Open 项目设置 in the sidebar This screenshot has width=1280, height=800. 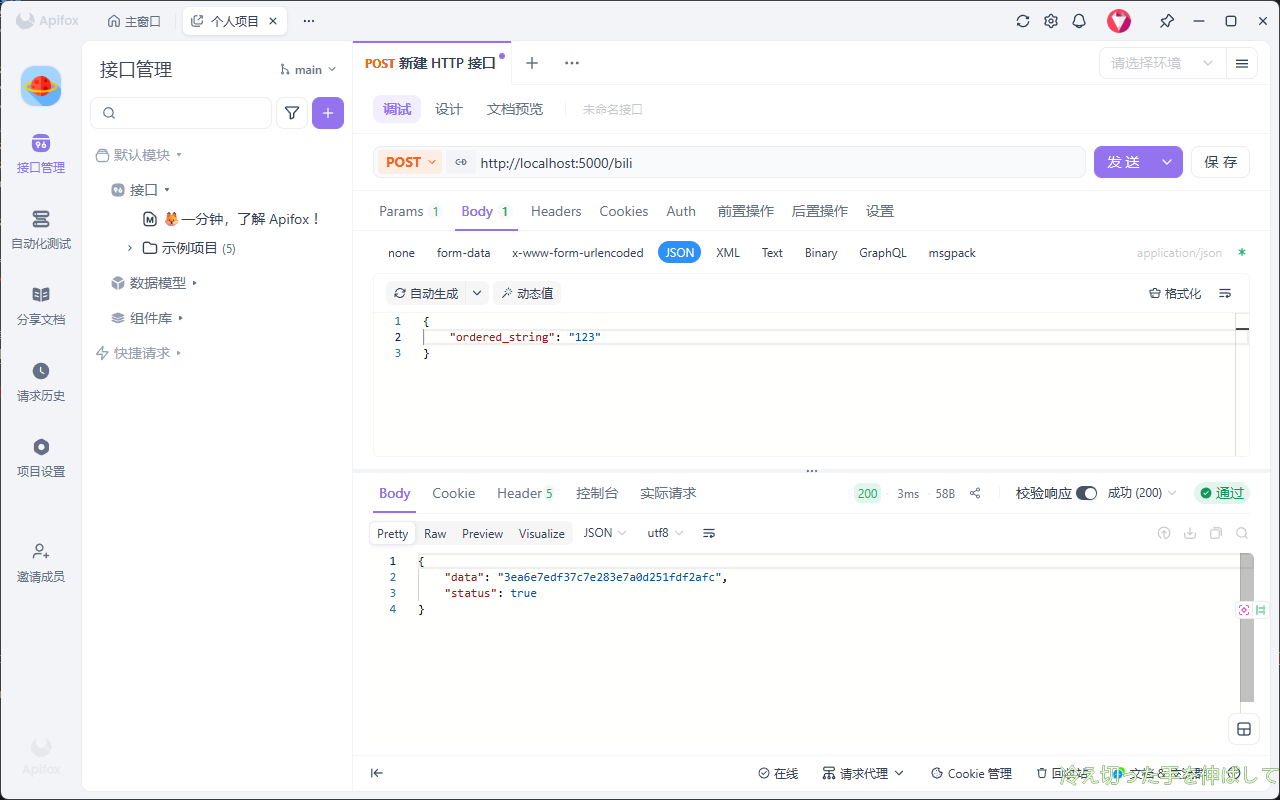click(41, 457)
